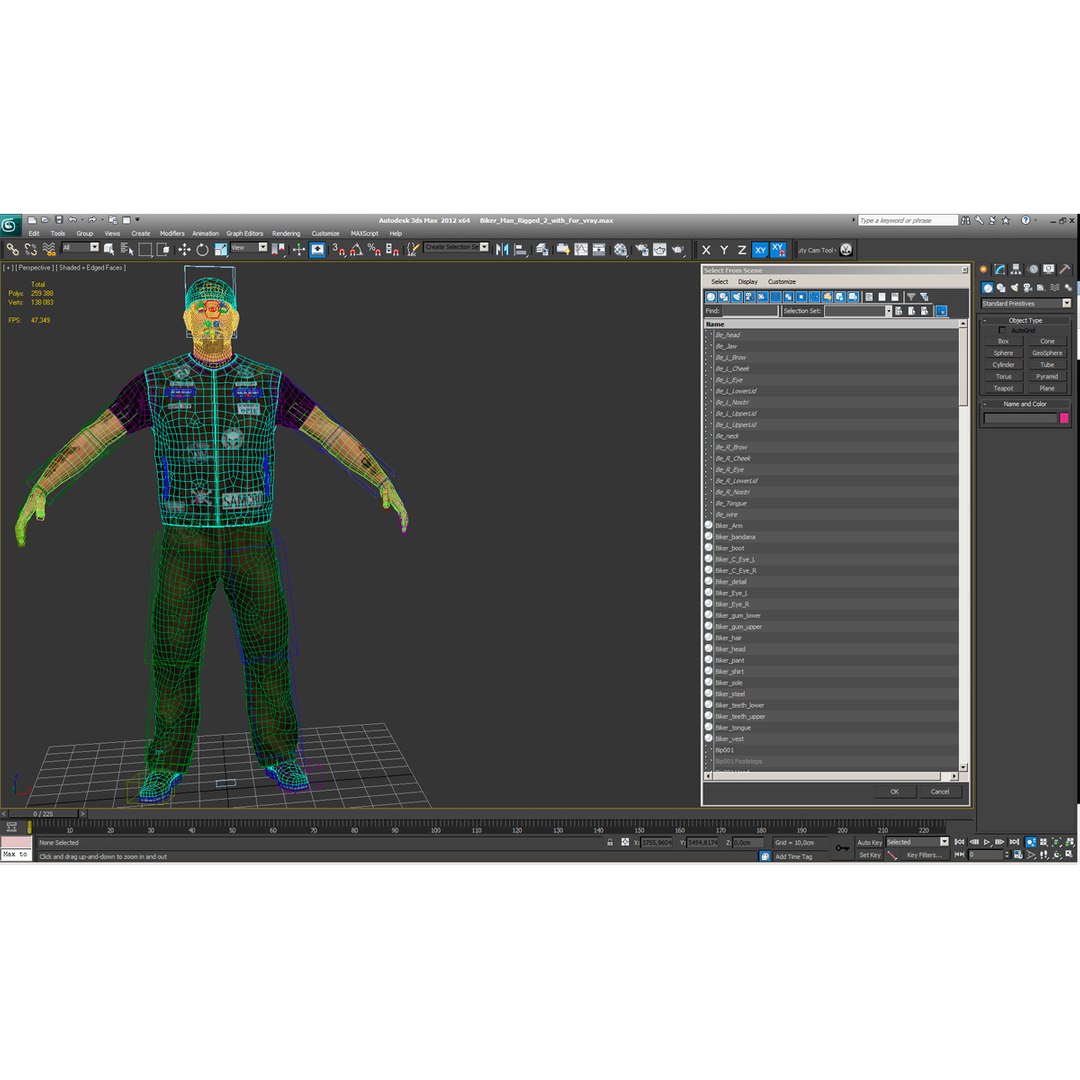1080x1080 pixels.
Task: Click the render teapot icon
Action: click(678, 249)
